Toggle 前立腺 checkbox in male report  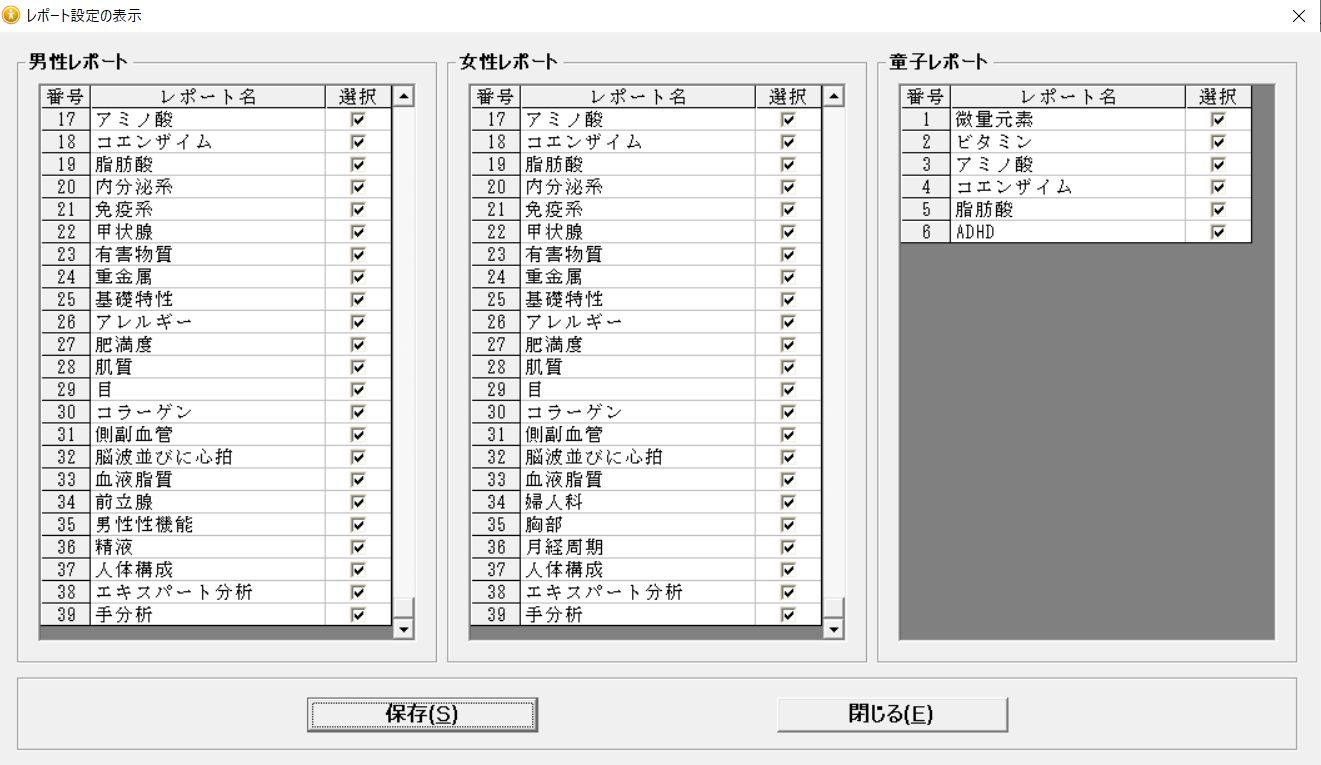click(358, 502)
